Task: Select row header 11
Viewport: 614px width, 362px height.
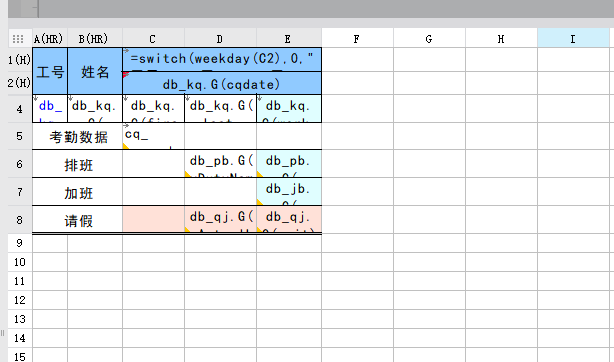Action: click(20, 281)
